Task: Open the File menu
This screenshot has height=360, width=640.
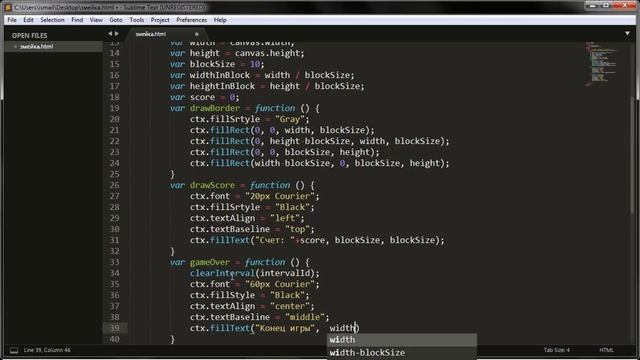Action: 12,20
